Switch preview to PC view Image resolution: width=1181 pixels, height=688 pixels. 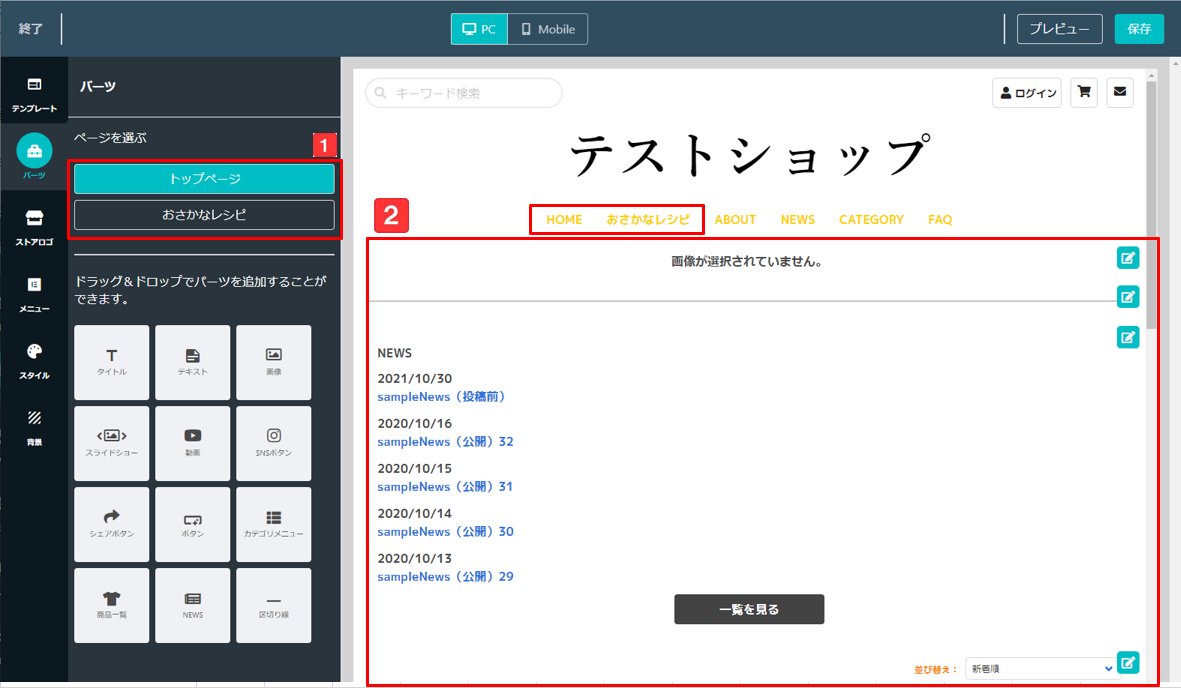pyautogui.click(x=479, y=29)
